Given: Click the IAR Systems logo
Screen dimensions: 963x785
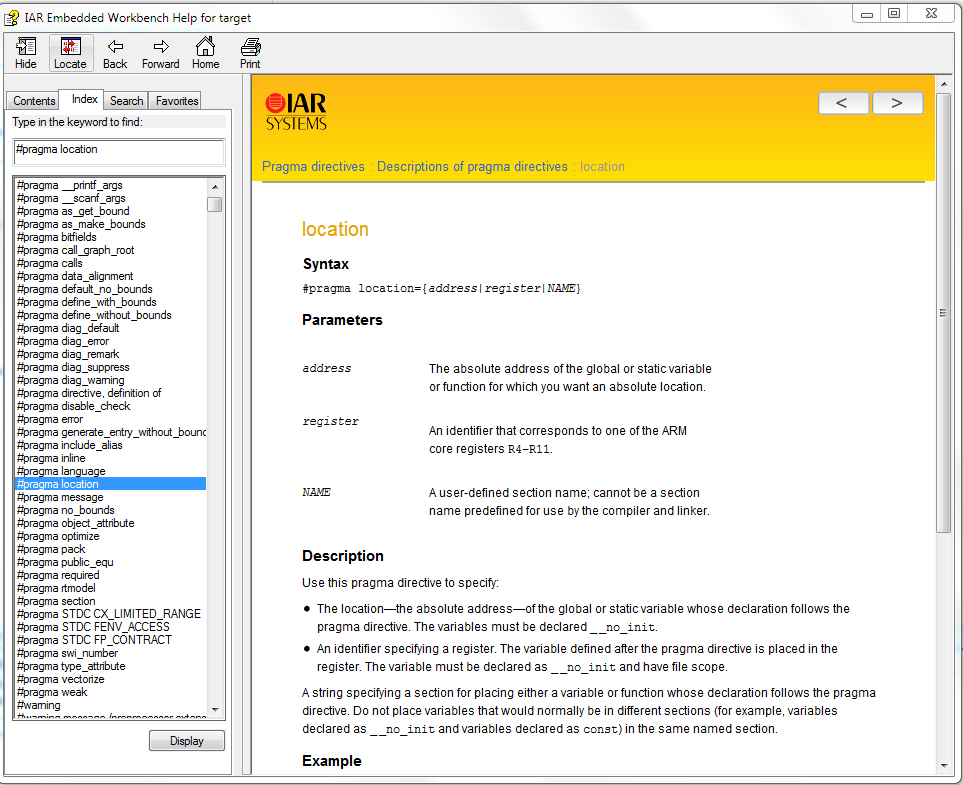Looking at the screenshot, I should tap(296, 111).
